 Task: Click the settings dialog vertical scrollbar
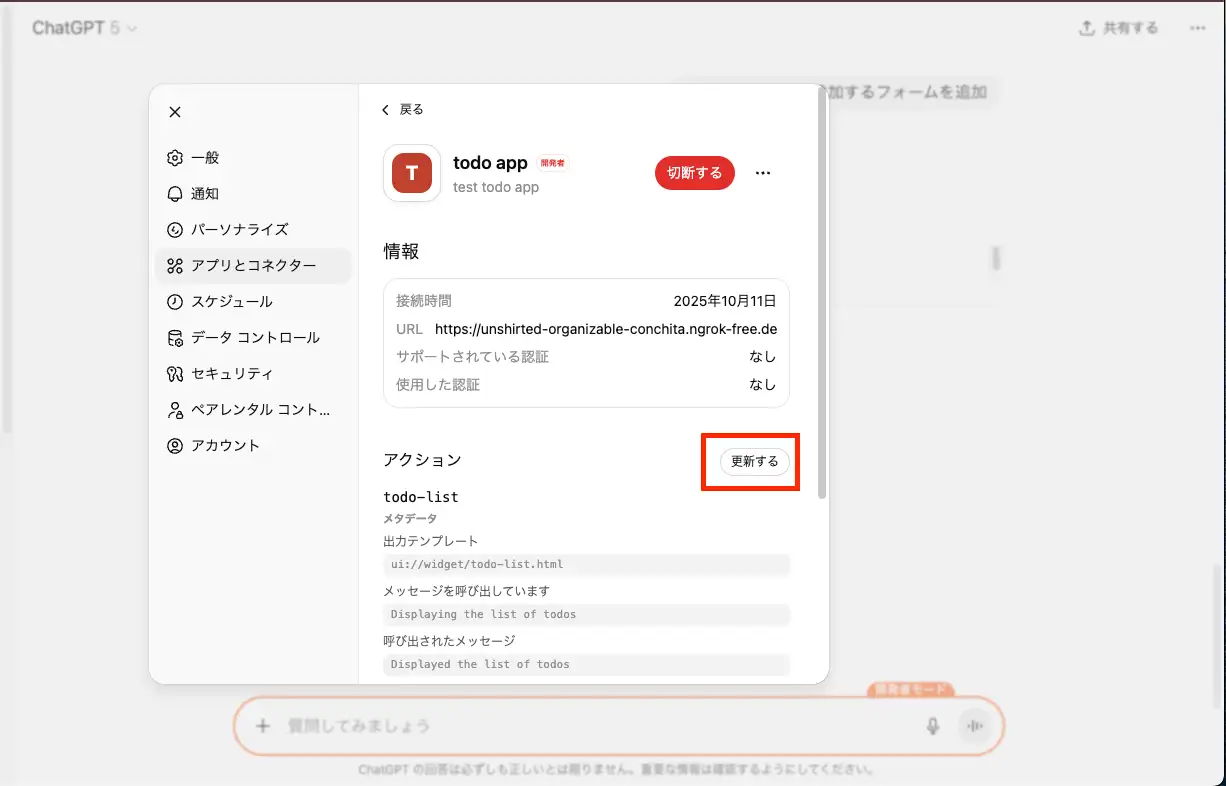pos(822,292)
